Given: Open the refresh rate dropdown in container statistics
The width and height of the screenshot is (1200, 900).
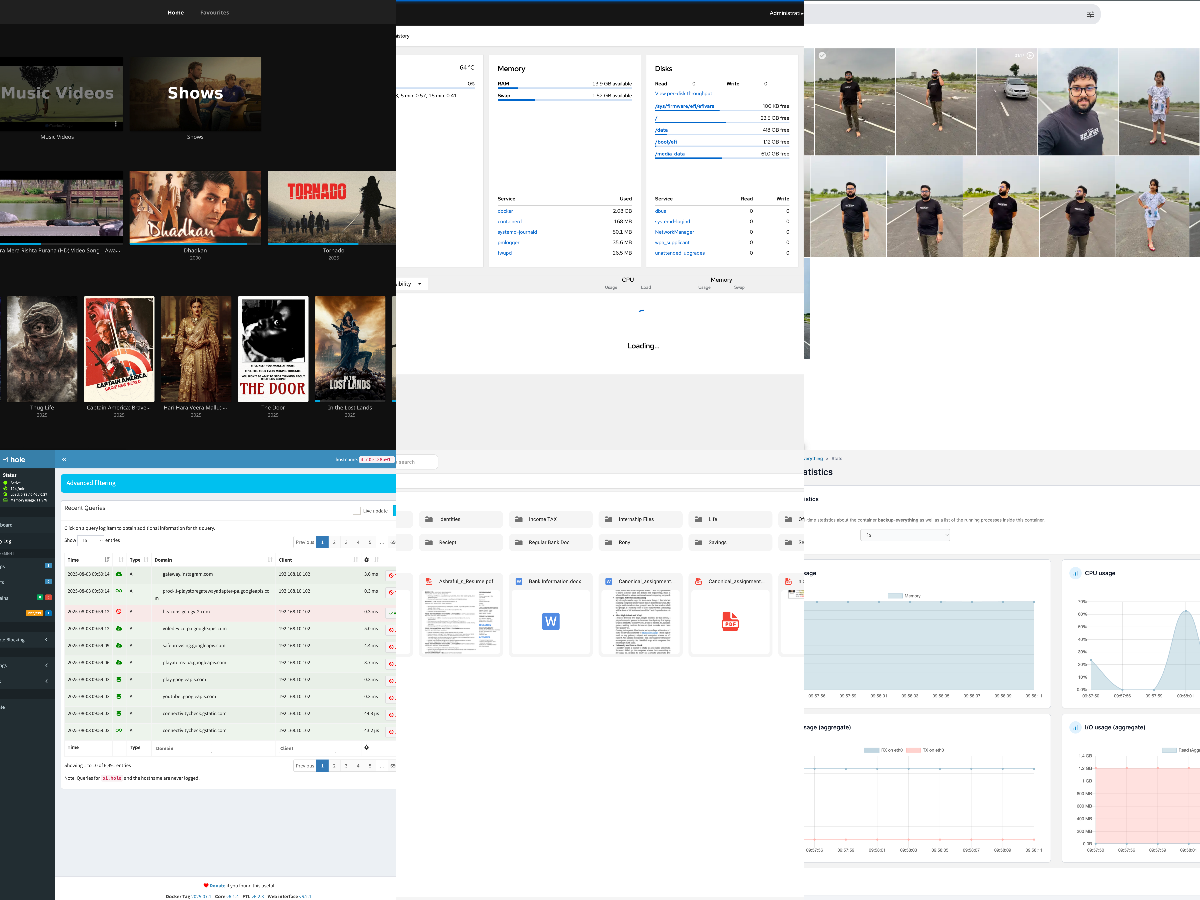Looking at the screenshot, I should tap(905, 535).
